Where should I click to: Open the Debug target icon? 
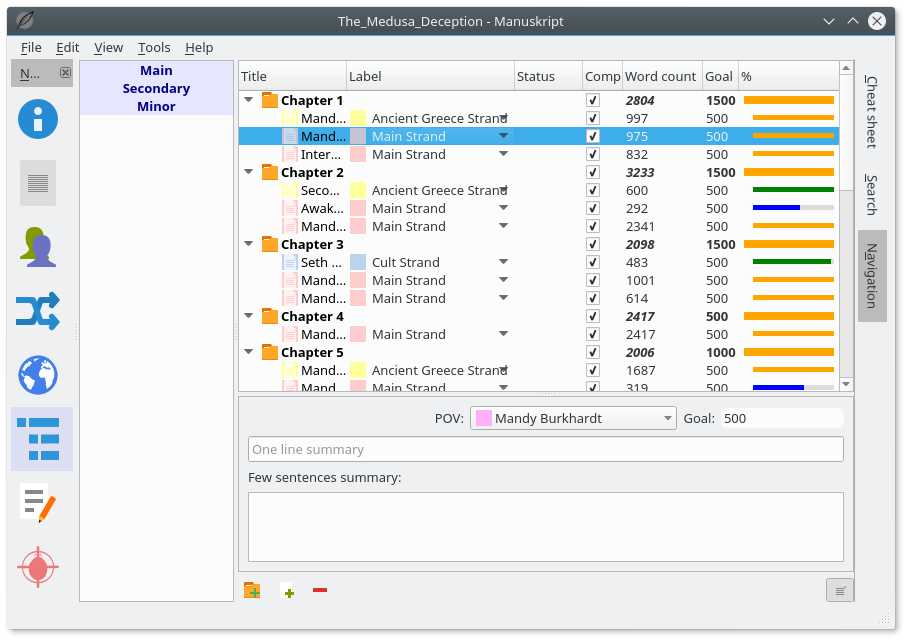pyautogui.click(x=38, y=567)
